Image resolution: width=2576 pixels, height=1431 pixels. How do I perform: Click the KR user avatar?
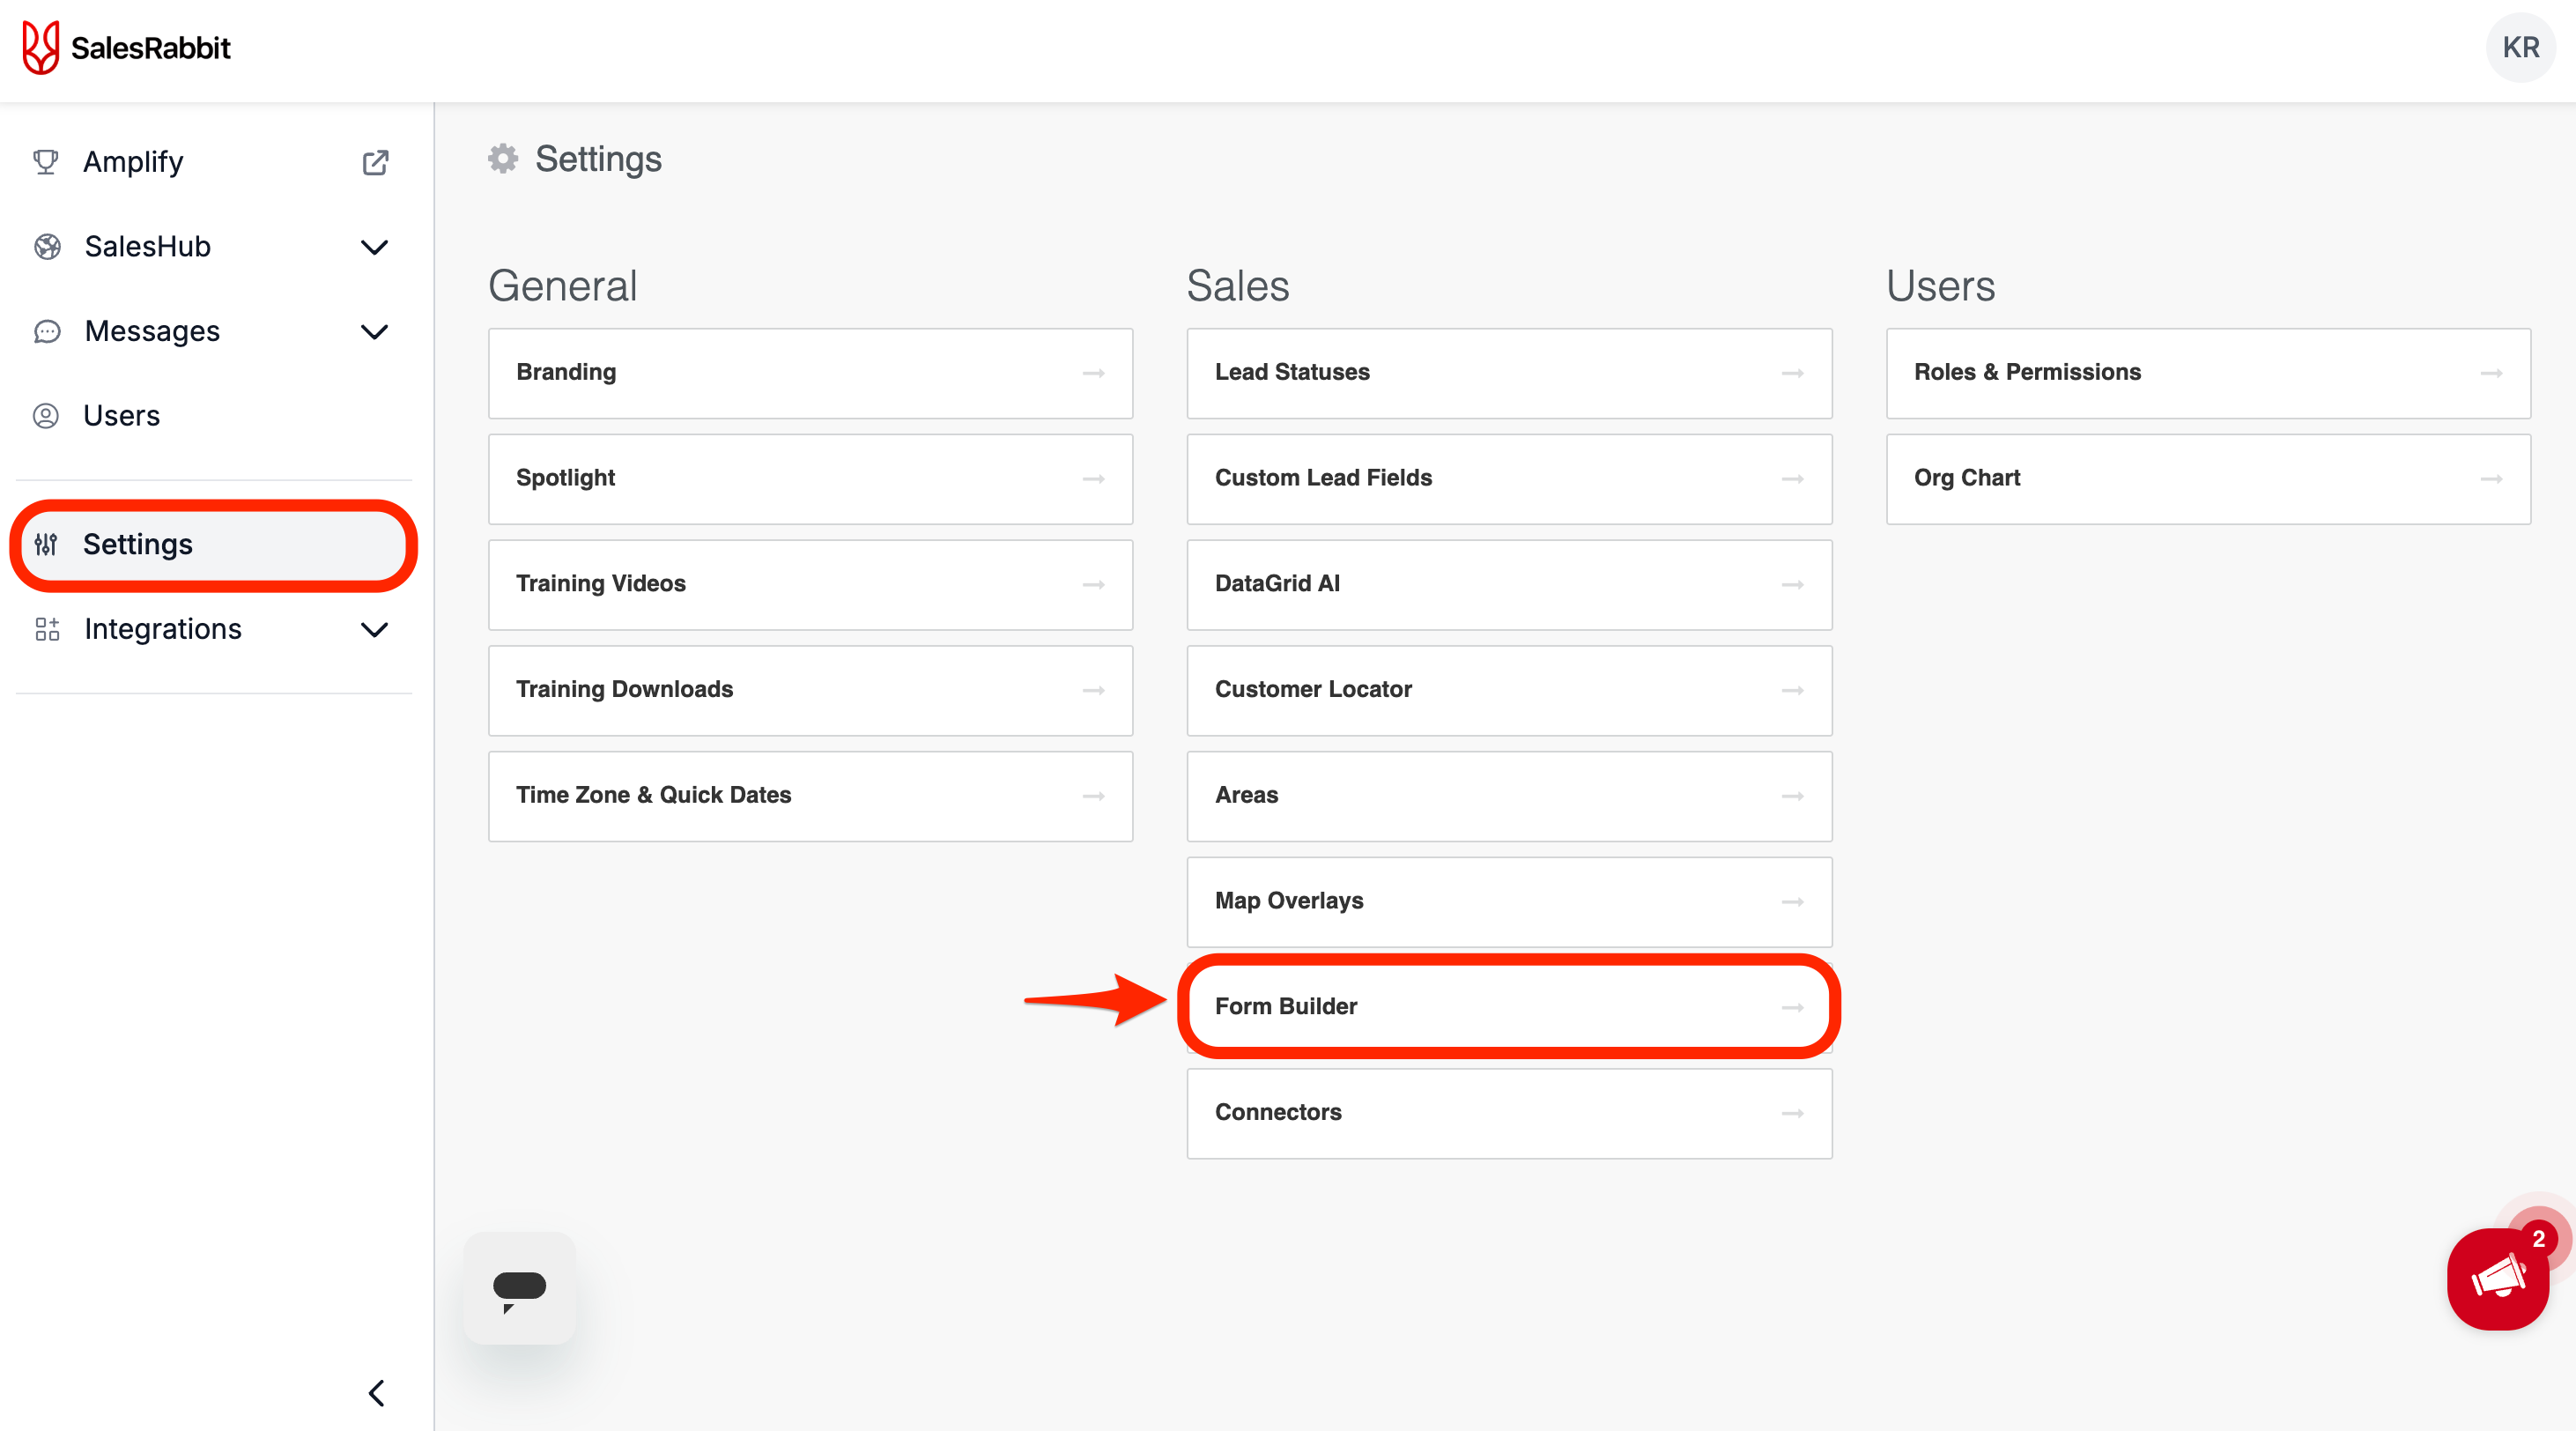point(2520,47)
